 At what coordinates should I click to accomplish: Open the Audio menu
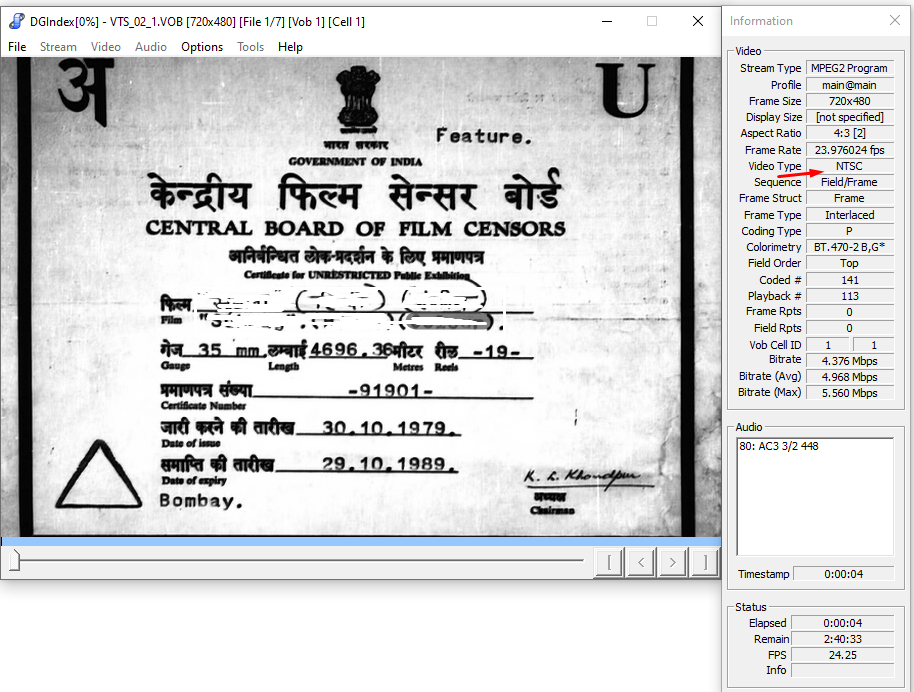click(x=151, y=47)
